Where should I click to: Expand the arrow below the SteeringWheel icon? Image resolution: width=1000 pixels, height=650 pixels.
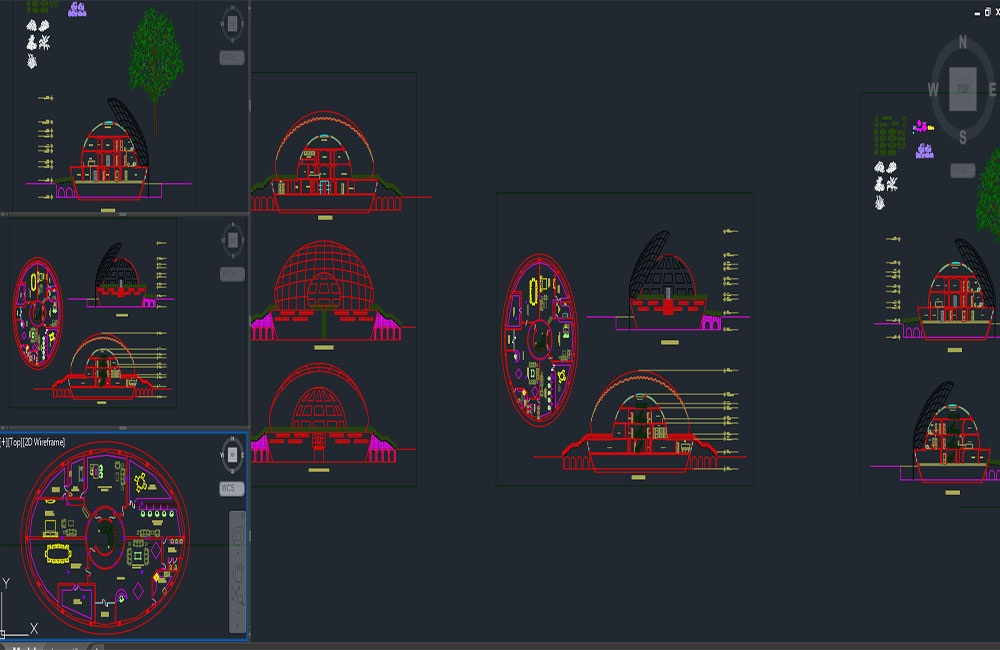click(237, 553)
